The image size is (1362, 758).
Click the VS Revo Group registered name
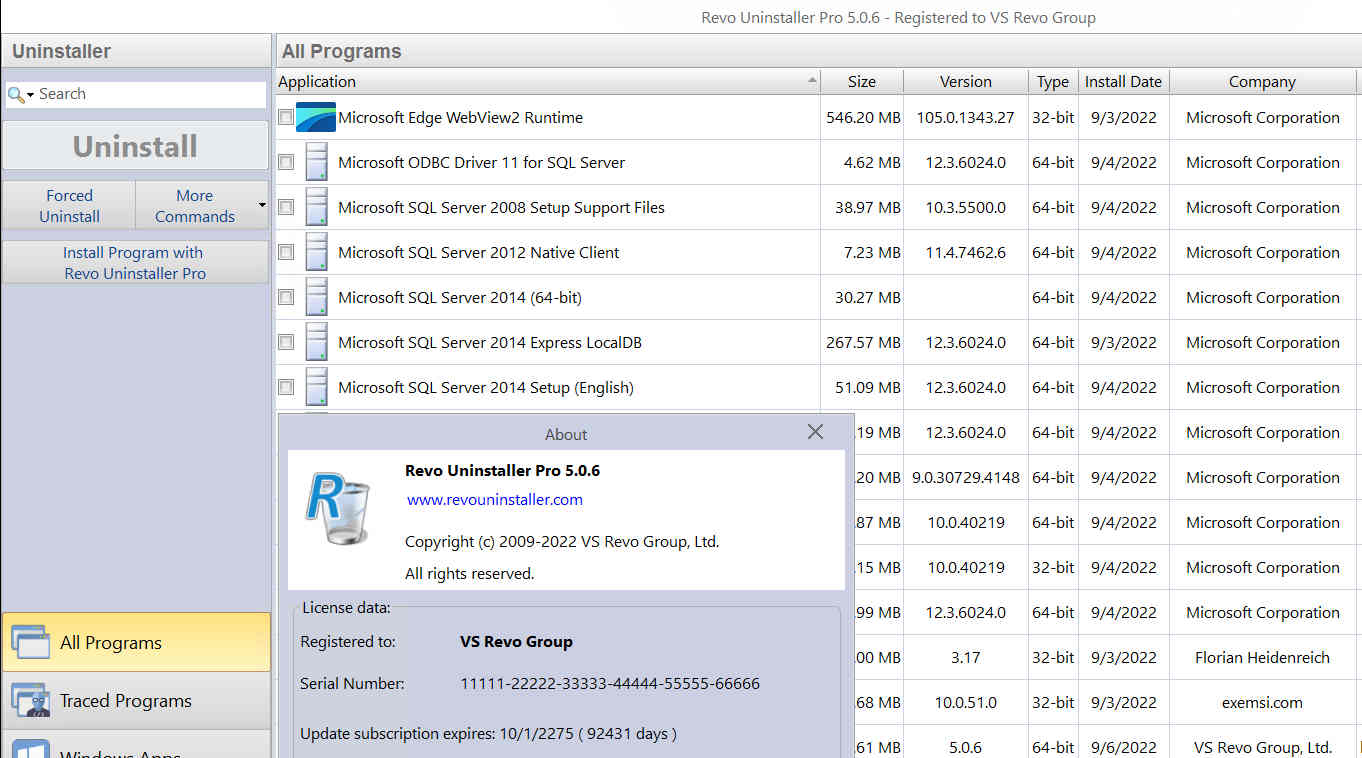pyautogui.click(x=516, y=642)
